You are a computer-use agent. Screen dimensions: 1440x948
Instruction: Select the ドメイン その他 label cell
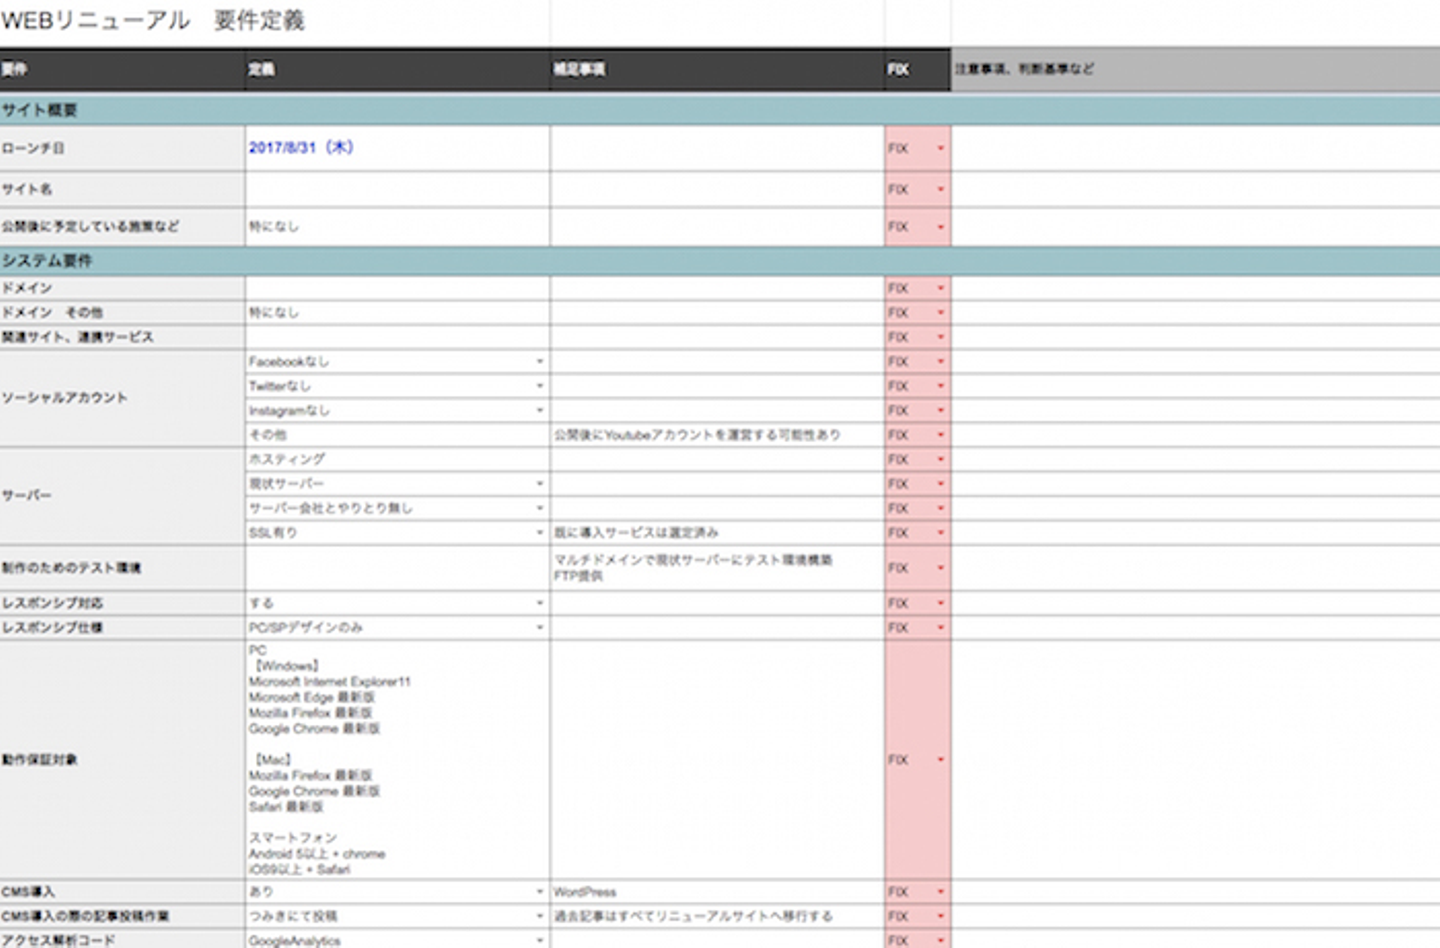122,313
